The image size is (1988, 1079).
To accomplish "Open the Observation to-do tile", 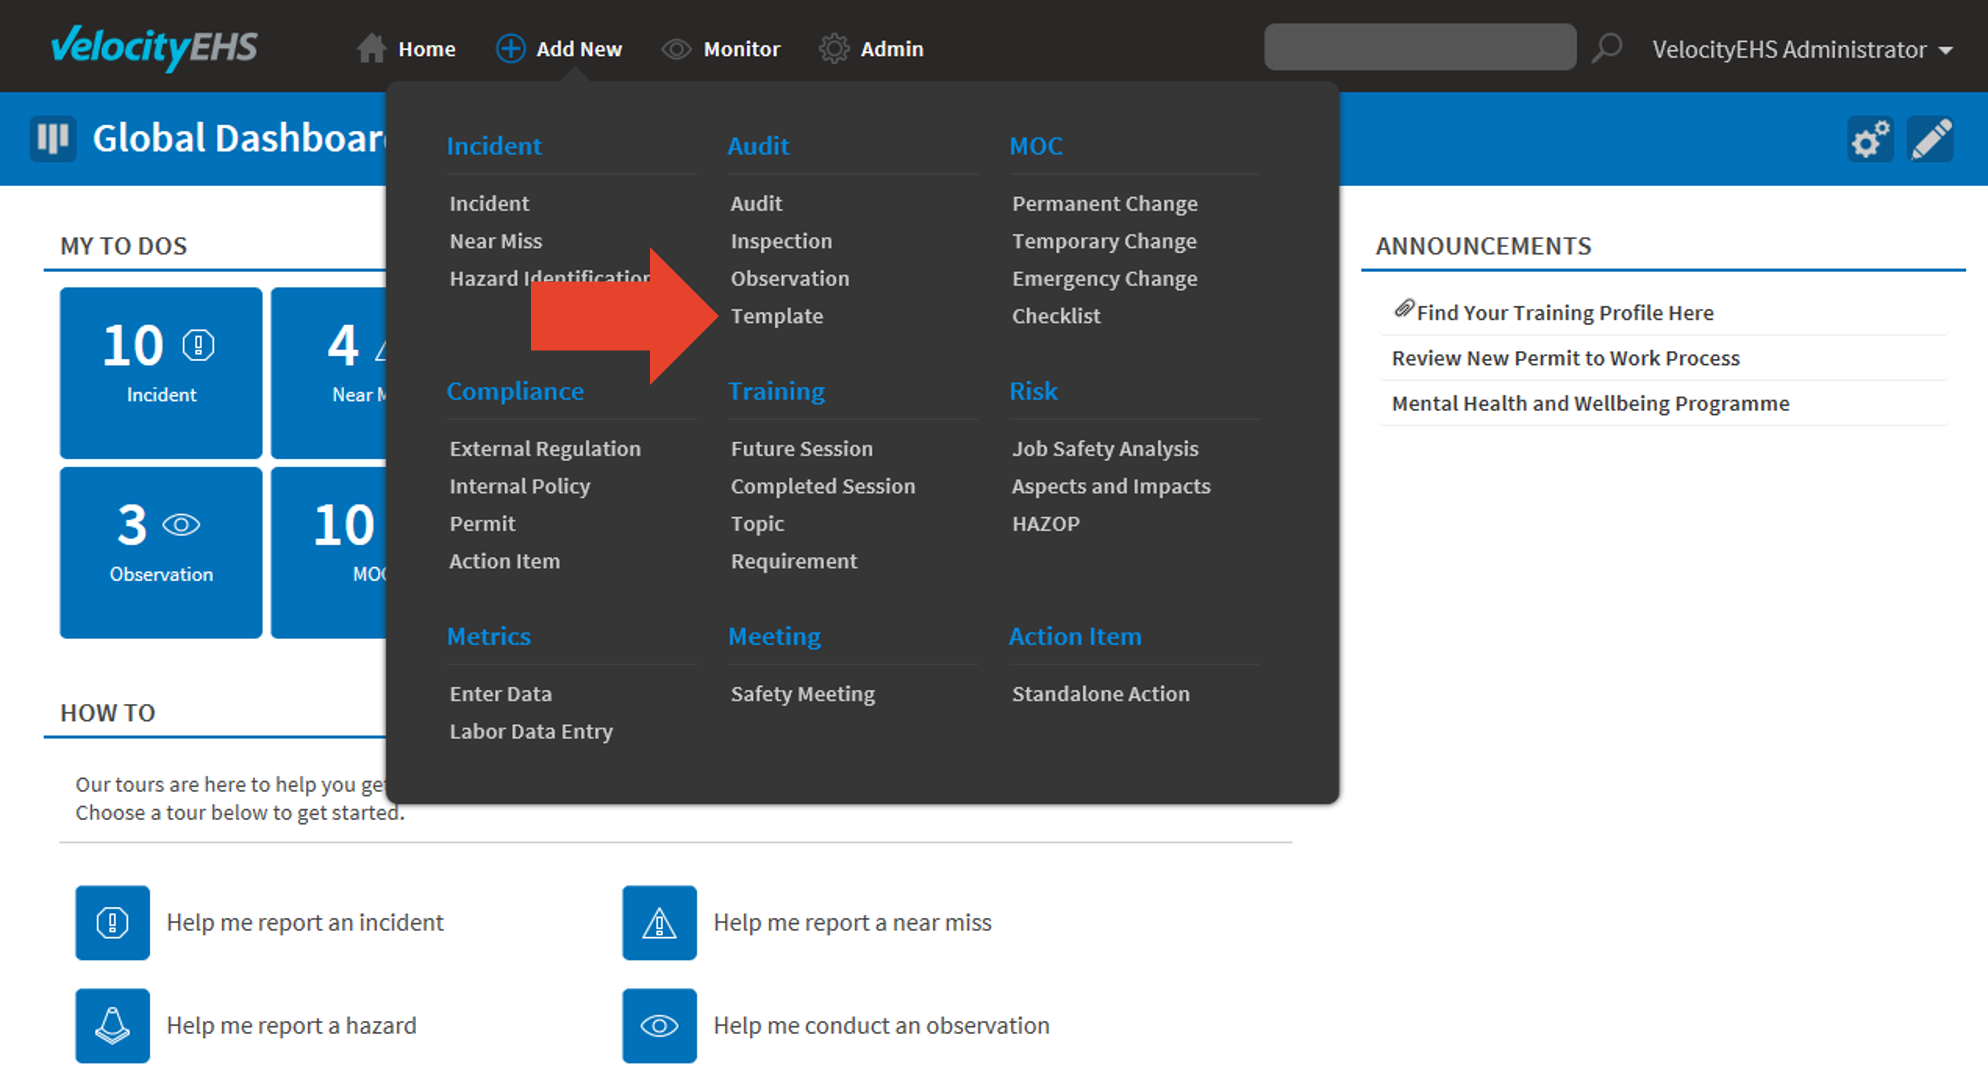I will tap(161, 552).
